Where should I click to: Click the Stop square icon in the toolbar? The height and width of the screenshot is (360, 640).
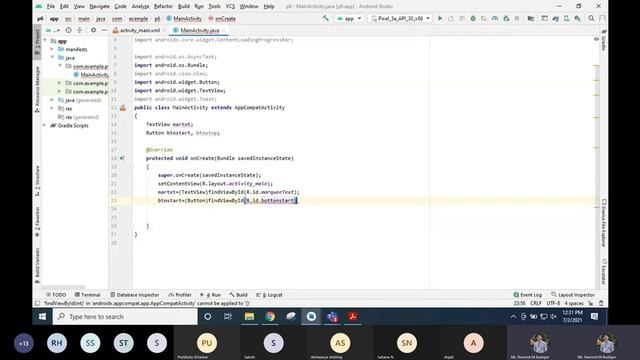click(517, 18)
